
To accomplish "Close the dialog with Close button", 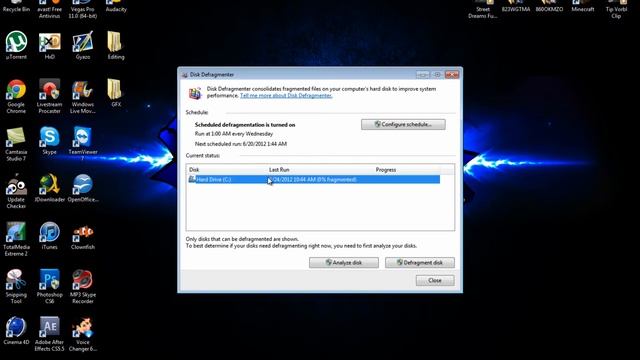I will point(435,280).
